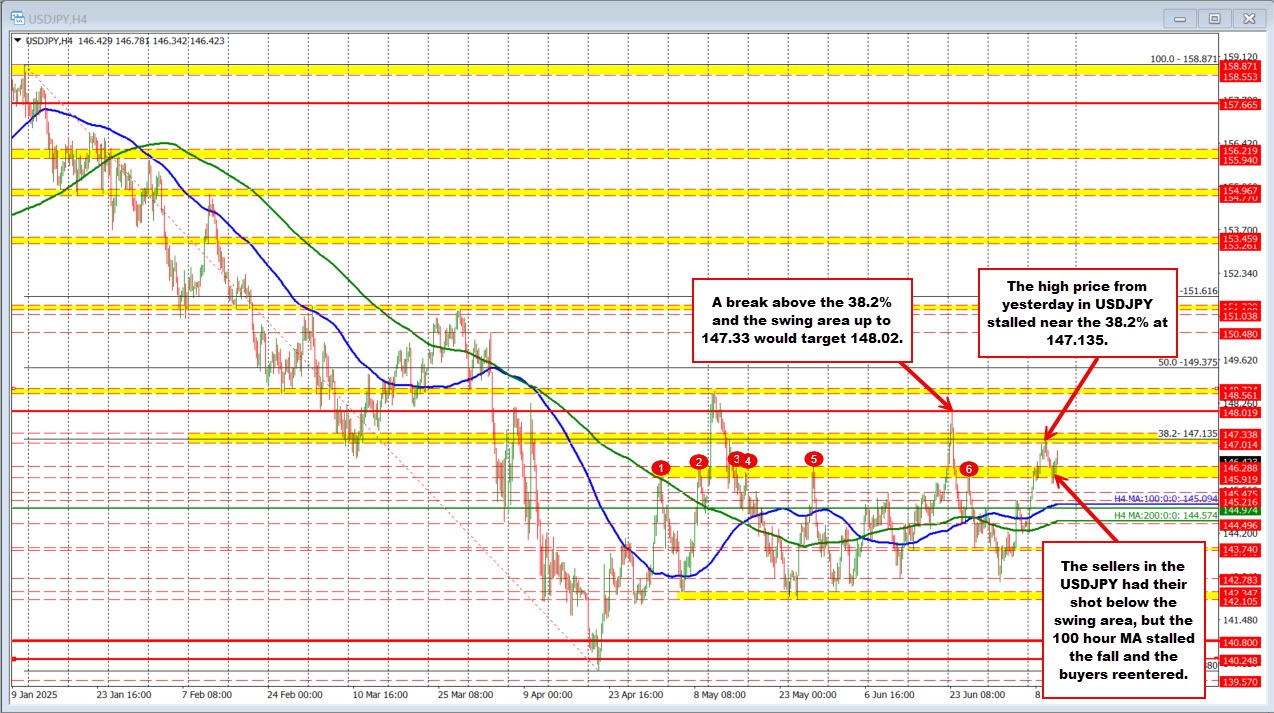Click the 23 Jan 16:00 date on time axis

(x=123, y=693)
